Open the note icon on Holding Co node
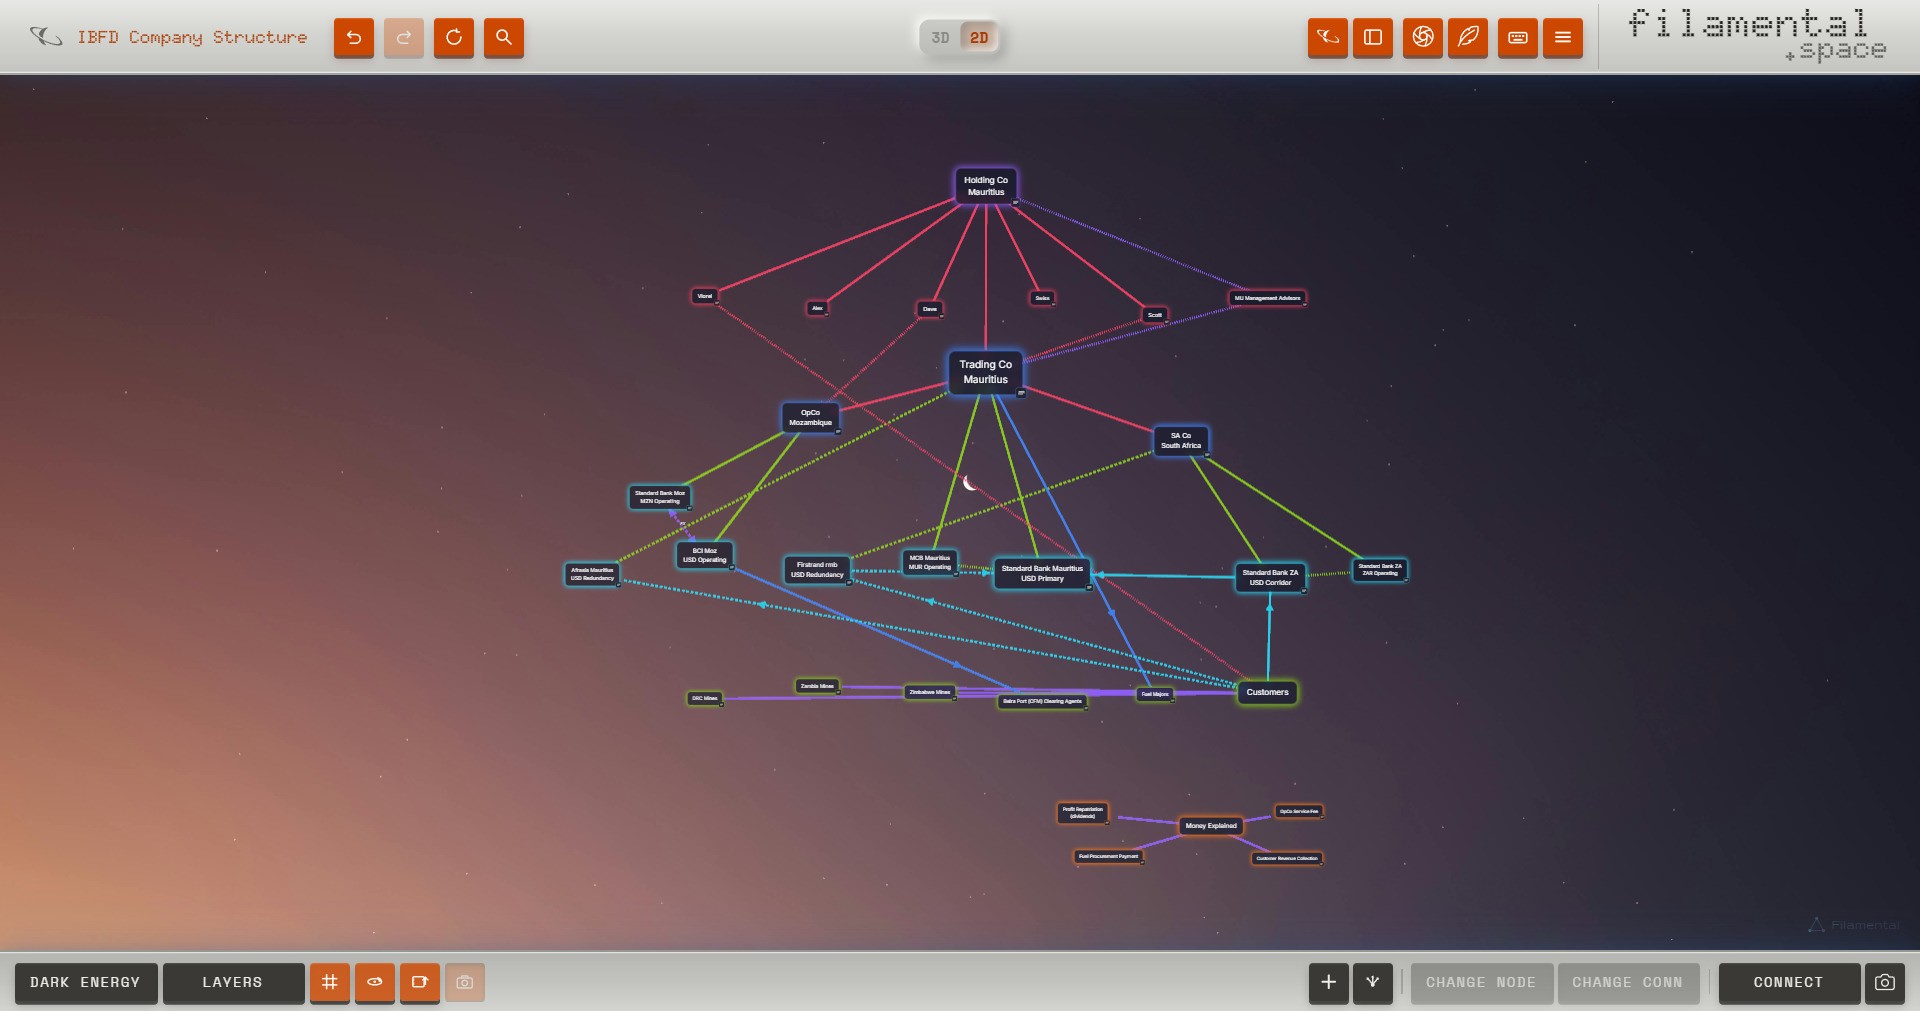This screenshot has height=1011, width=1920. (x=1015, y=202)
